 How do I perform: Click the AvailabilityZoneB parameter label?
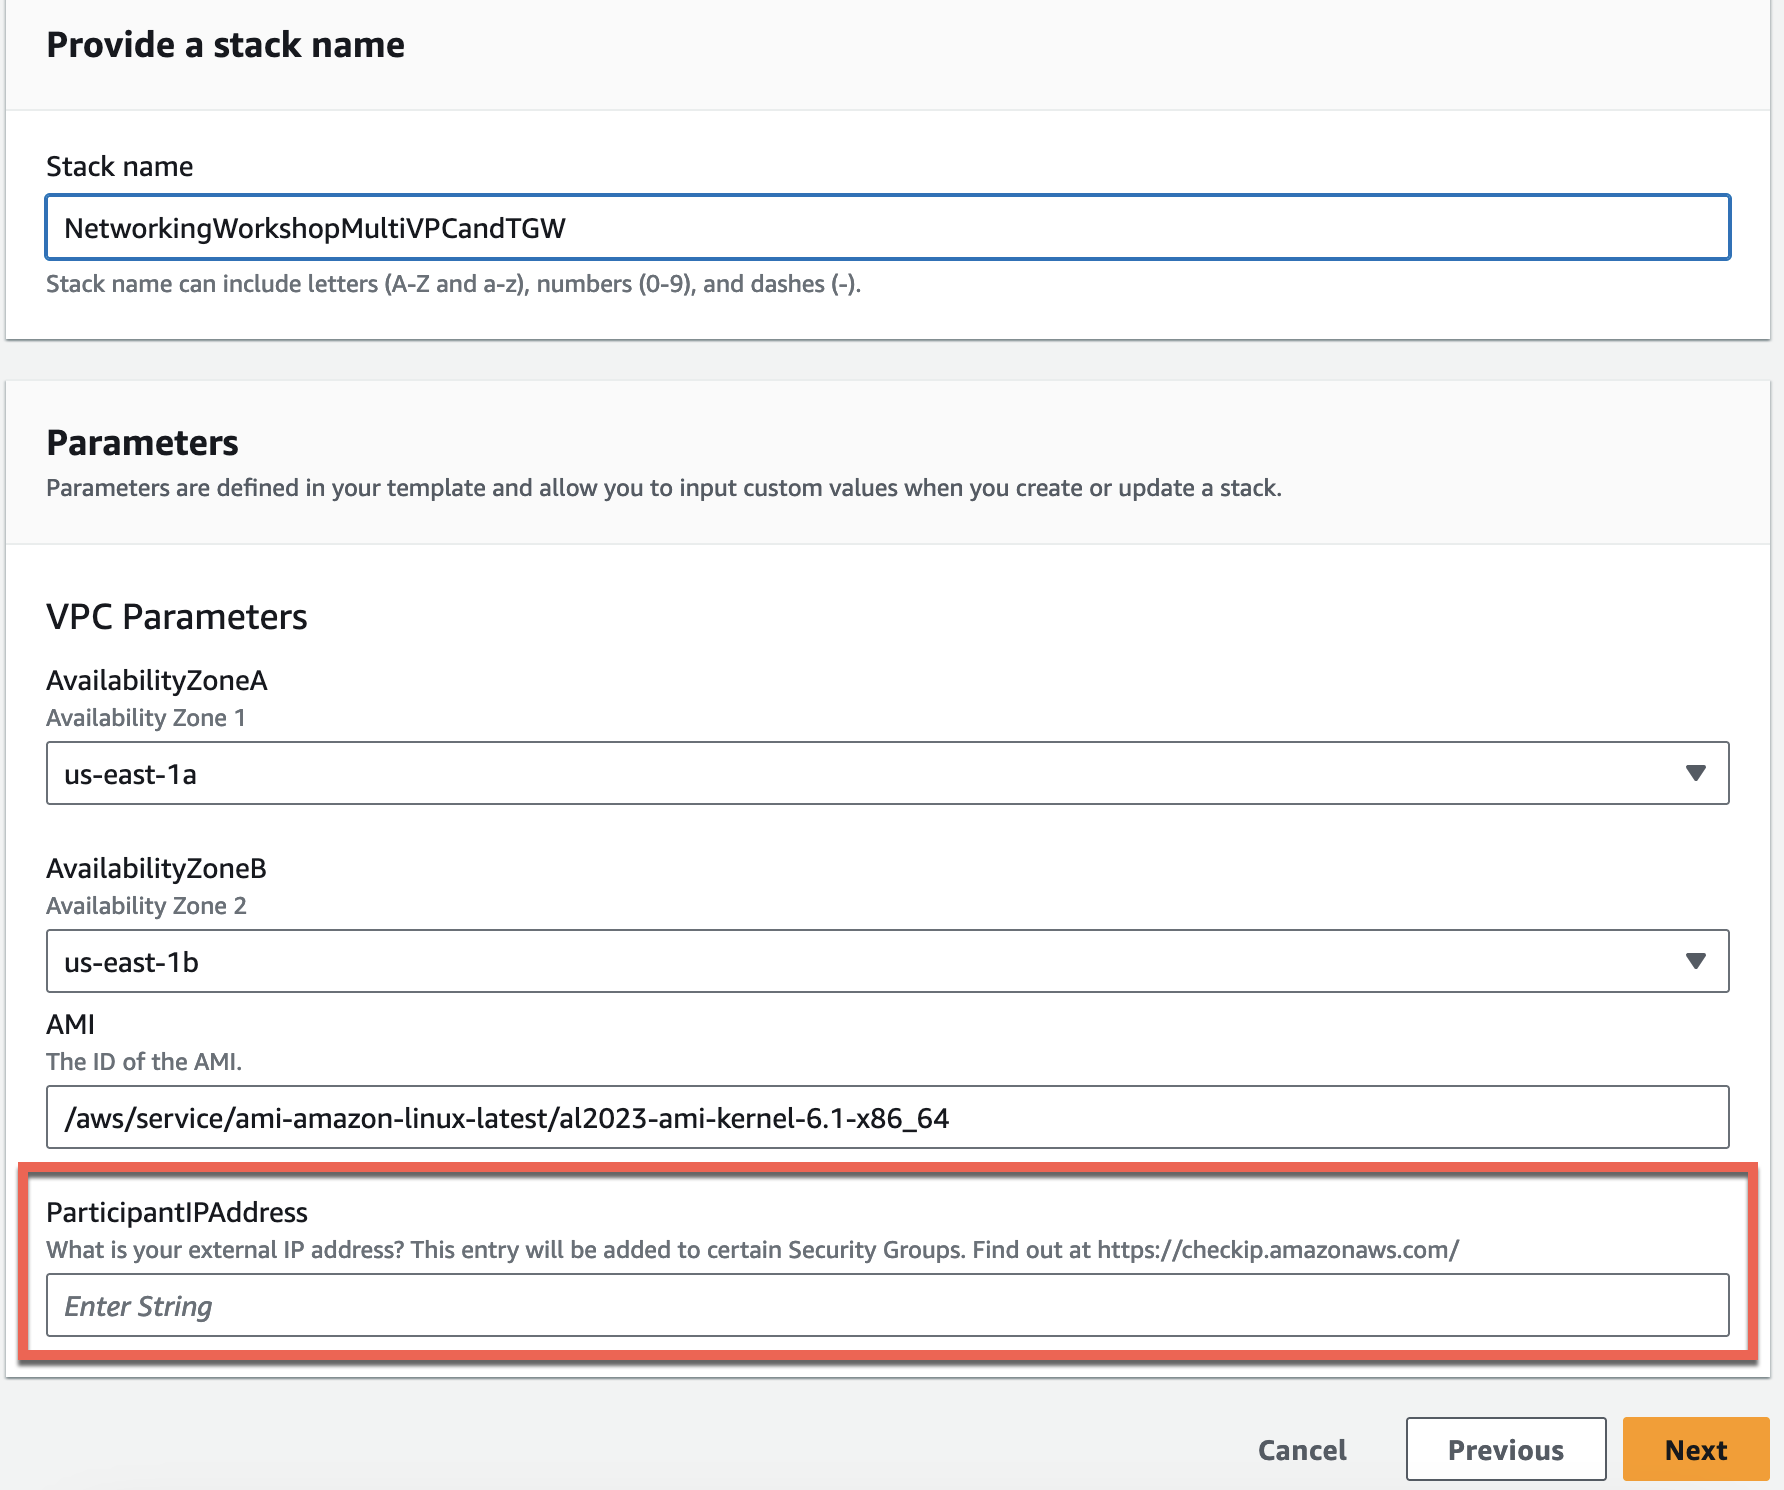coord(157,868)
